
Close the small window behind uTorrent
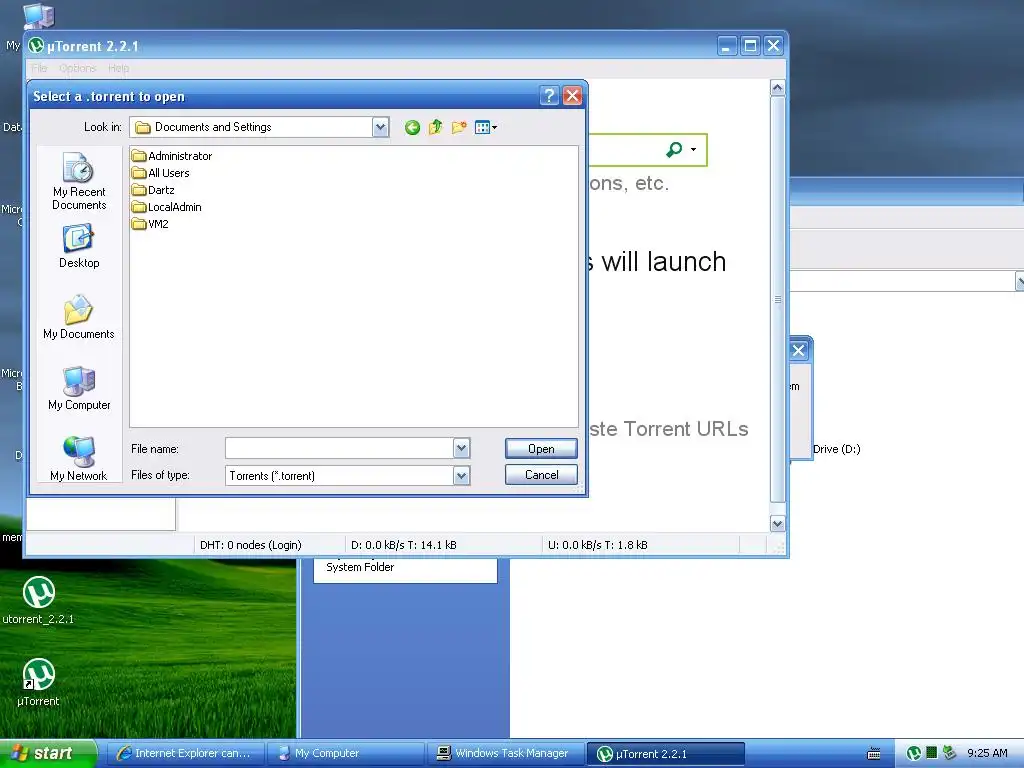pos(799,350)
